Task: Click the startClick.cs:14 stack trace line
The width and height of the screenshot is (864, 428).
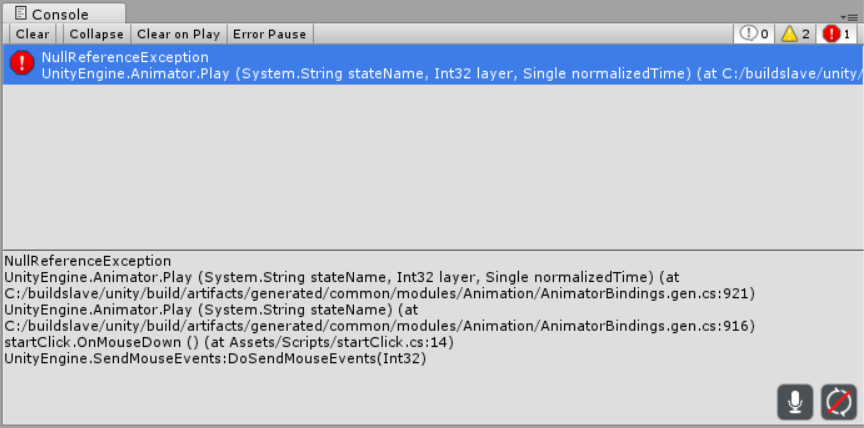Action: (x=229, y=343)
